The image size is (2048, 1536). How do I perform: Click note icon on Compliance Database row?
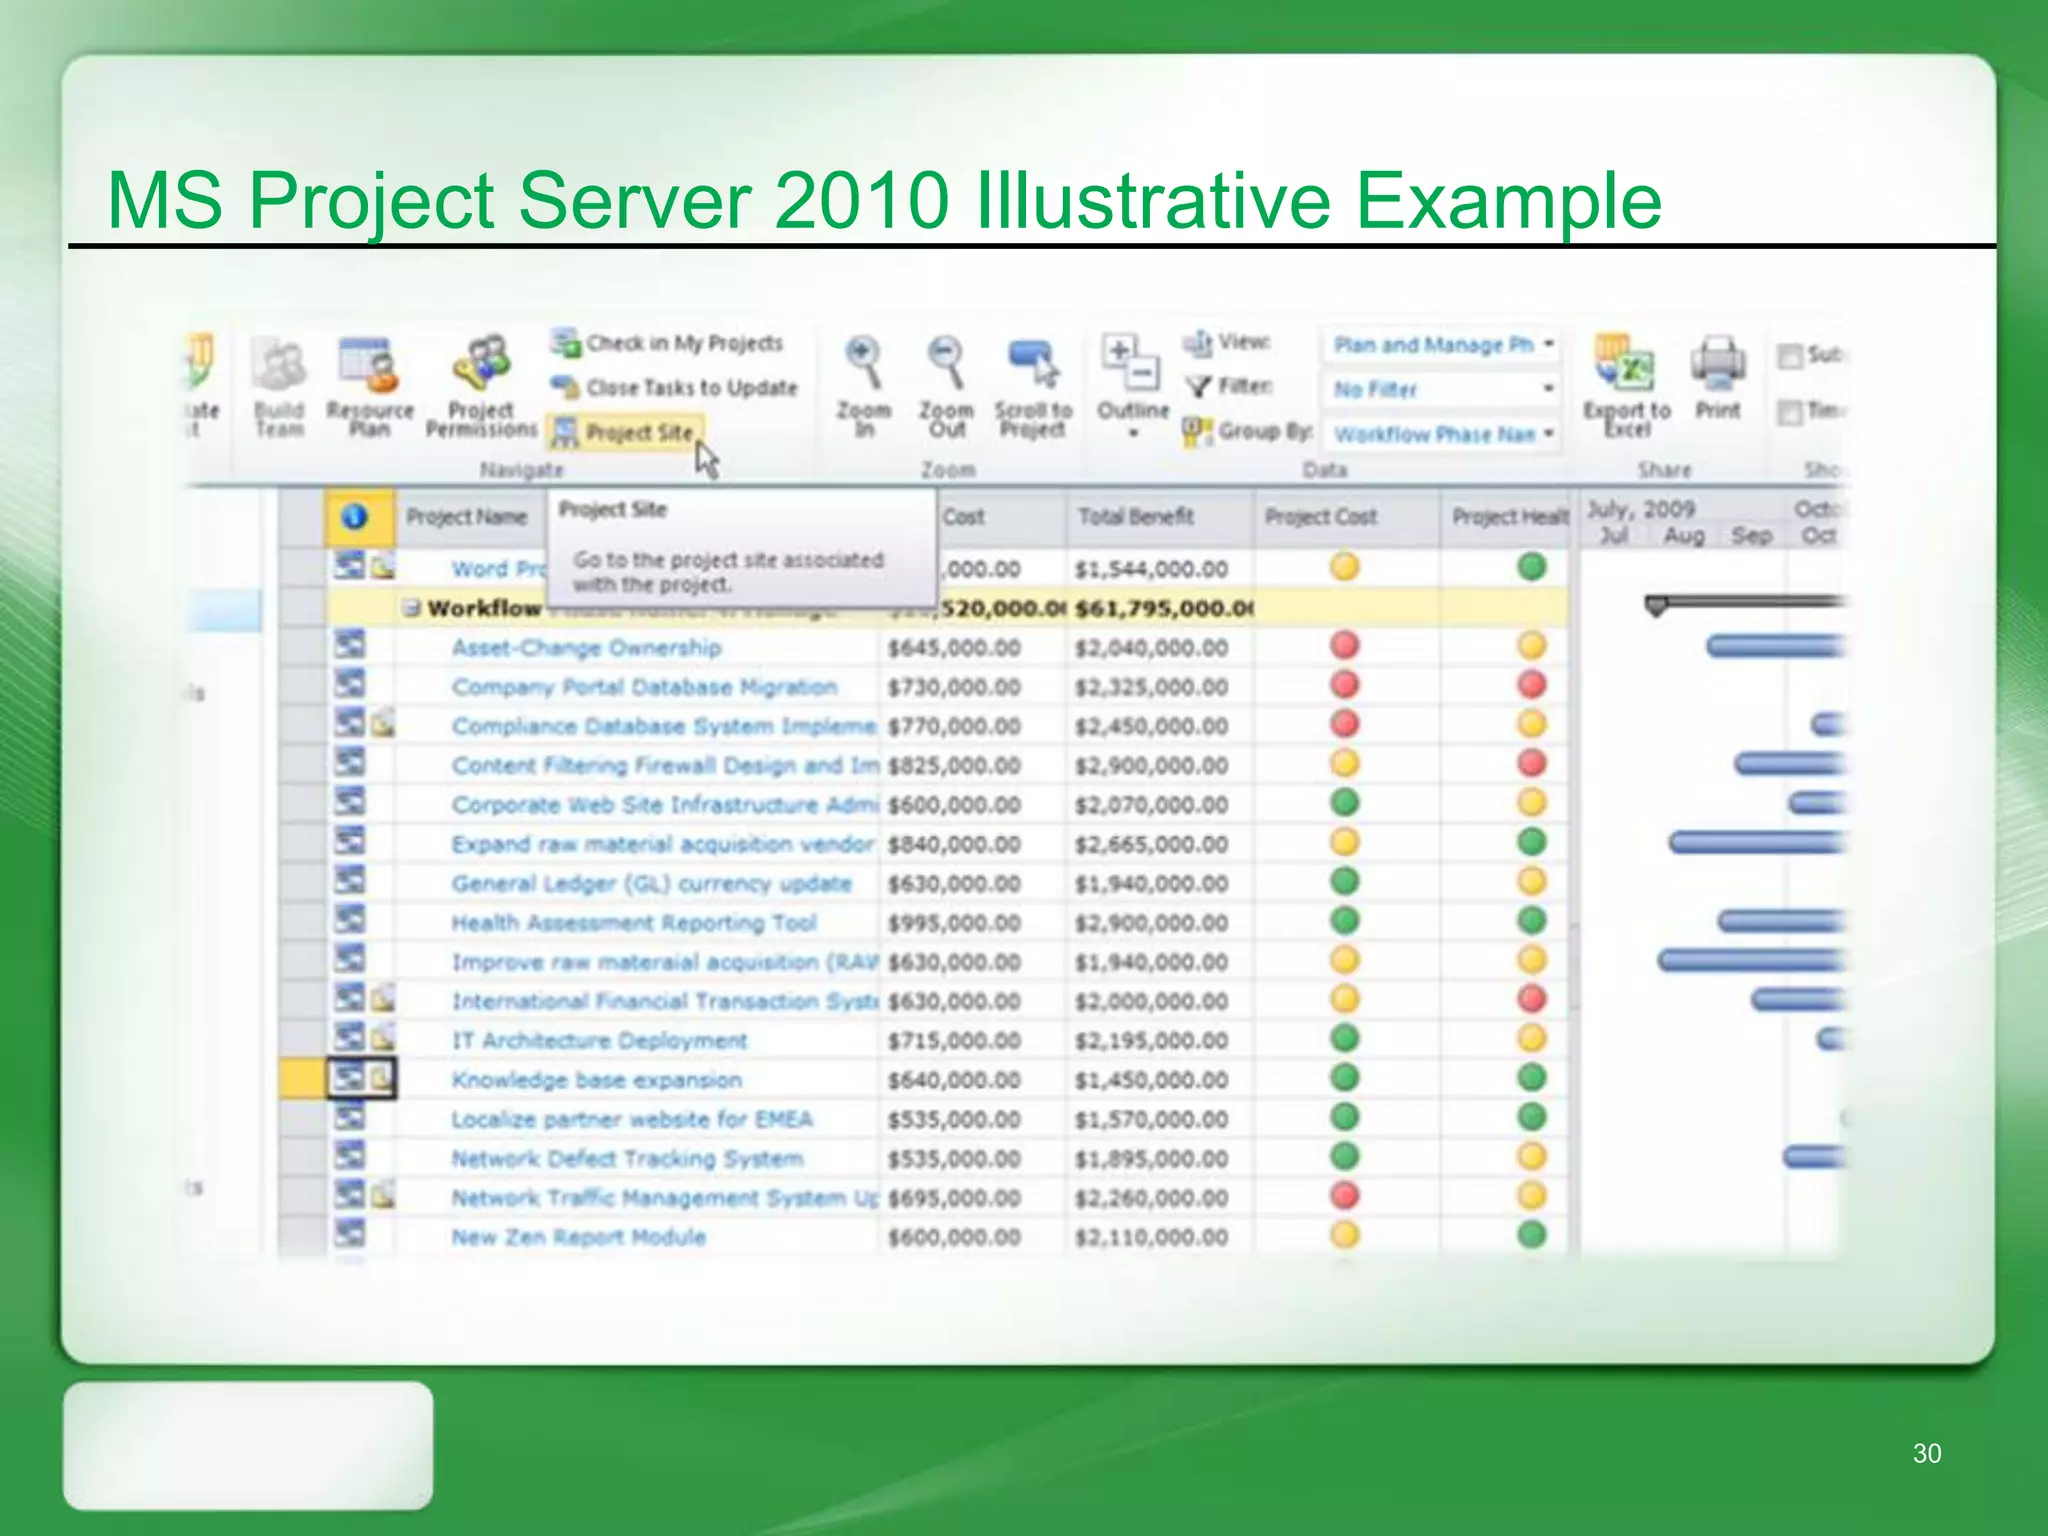pos(382,724)
